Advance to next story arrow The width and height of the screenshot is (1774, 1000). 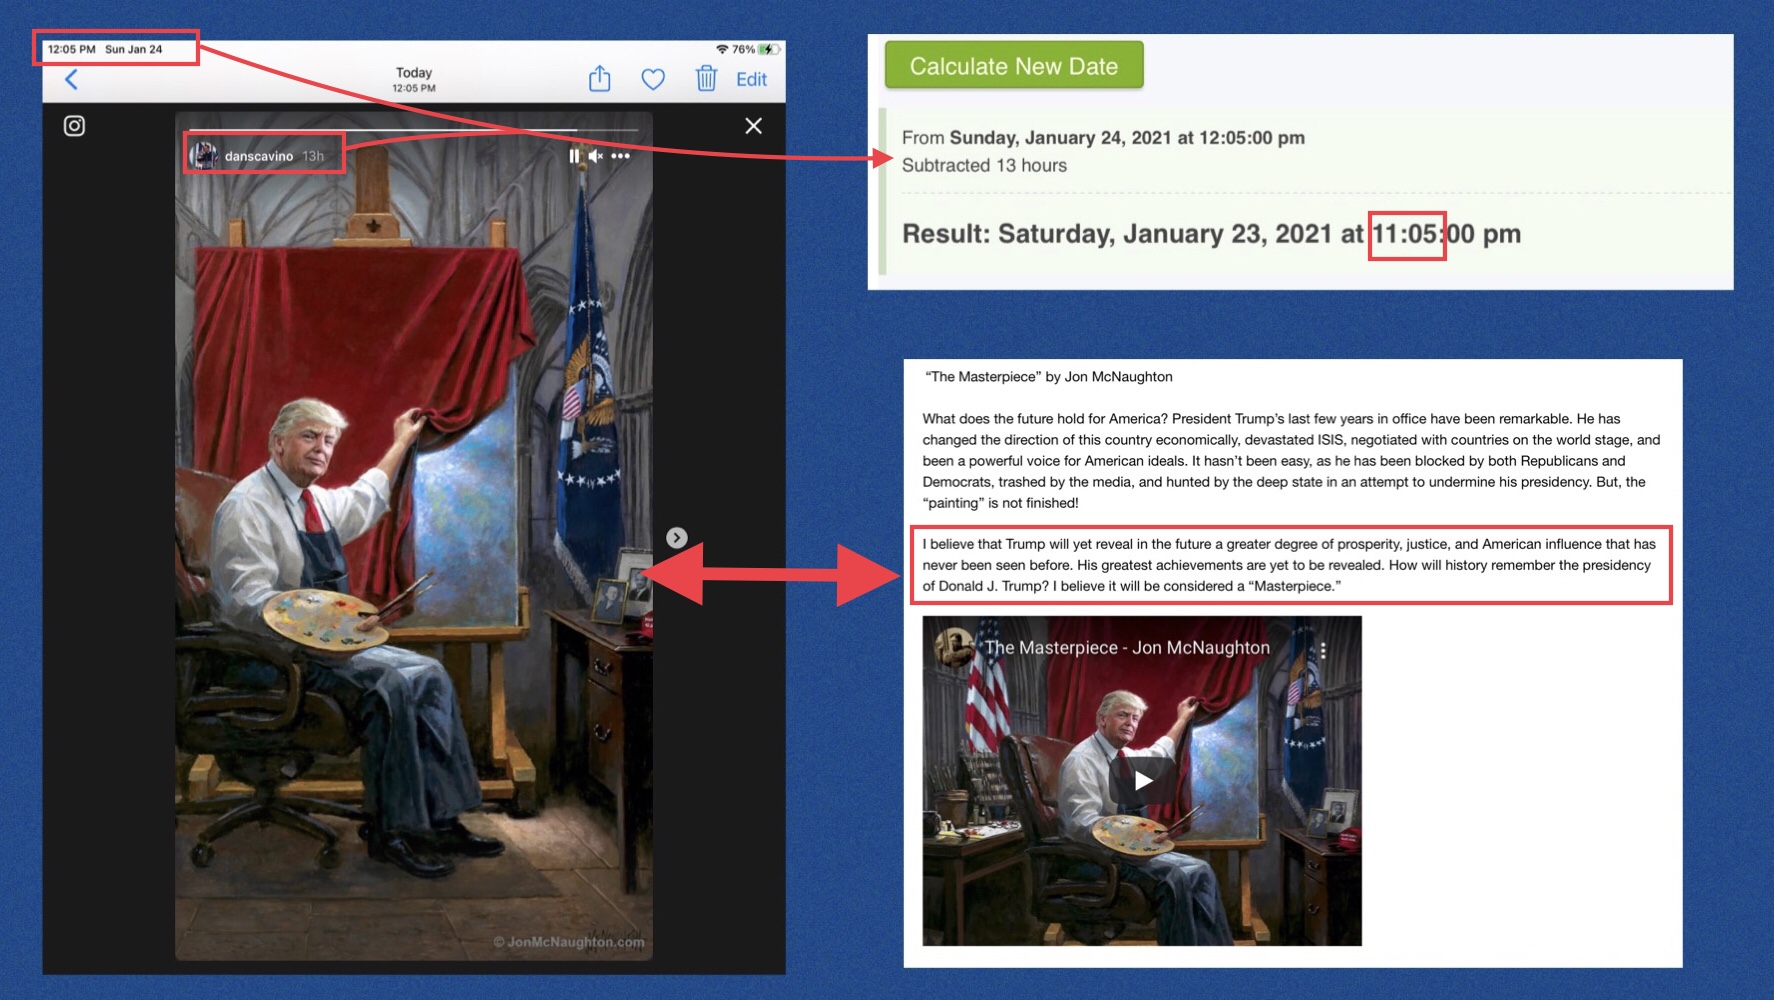tap(677, 538)
